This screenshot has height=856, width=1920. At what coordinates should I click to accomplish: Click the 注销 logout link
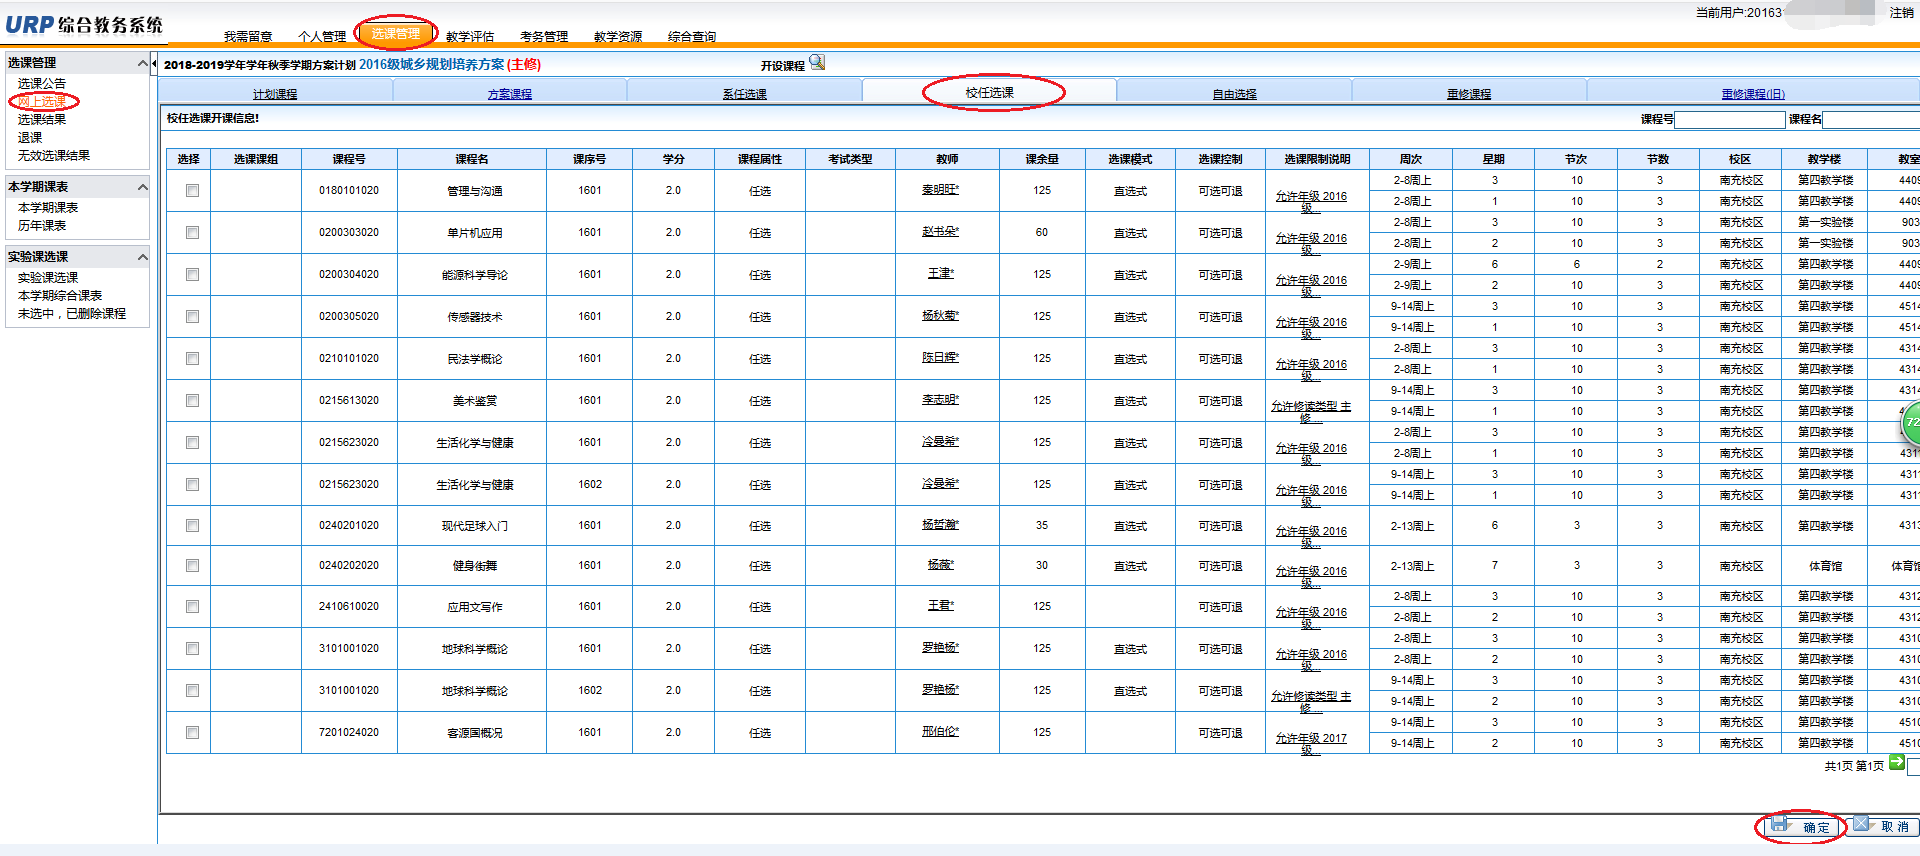tap(1901, 13)
